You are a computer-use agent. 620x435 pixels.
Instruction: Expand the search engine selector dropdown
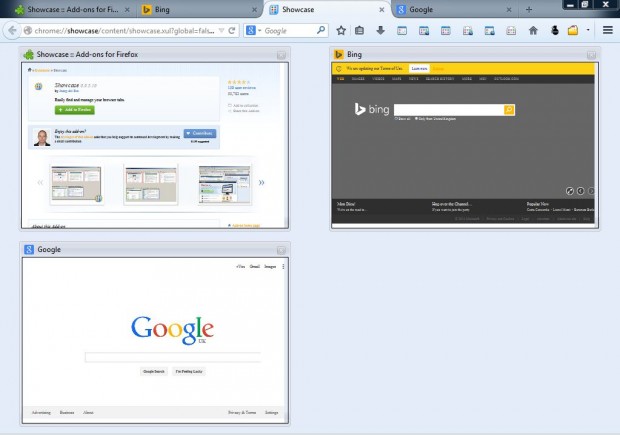(x=258, y=31)
